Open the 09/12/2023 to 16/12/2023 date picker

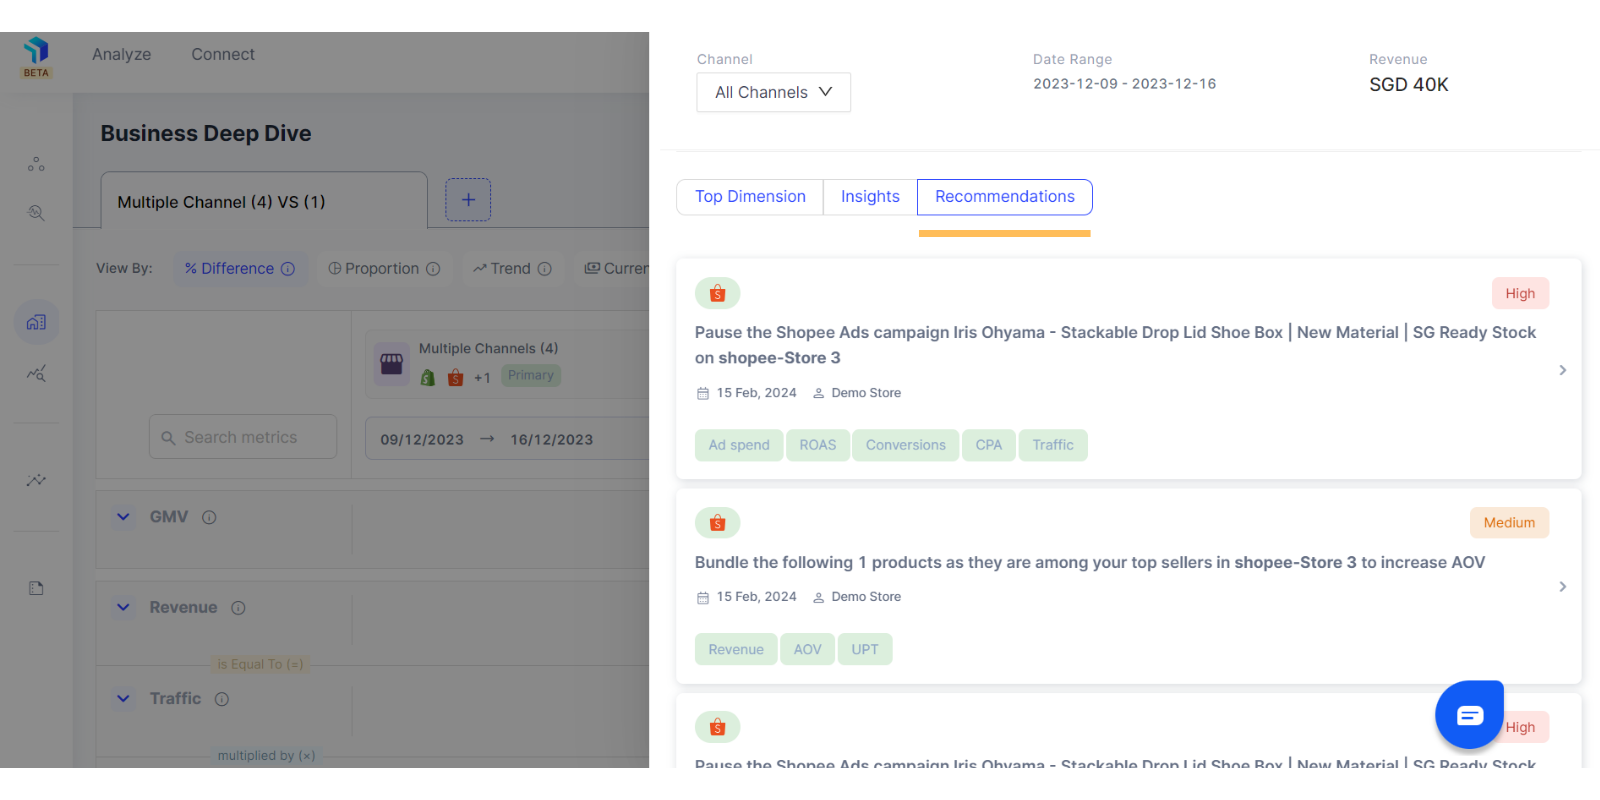[508, 439]
